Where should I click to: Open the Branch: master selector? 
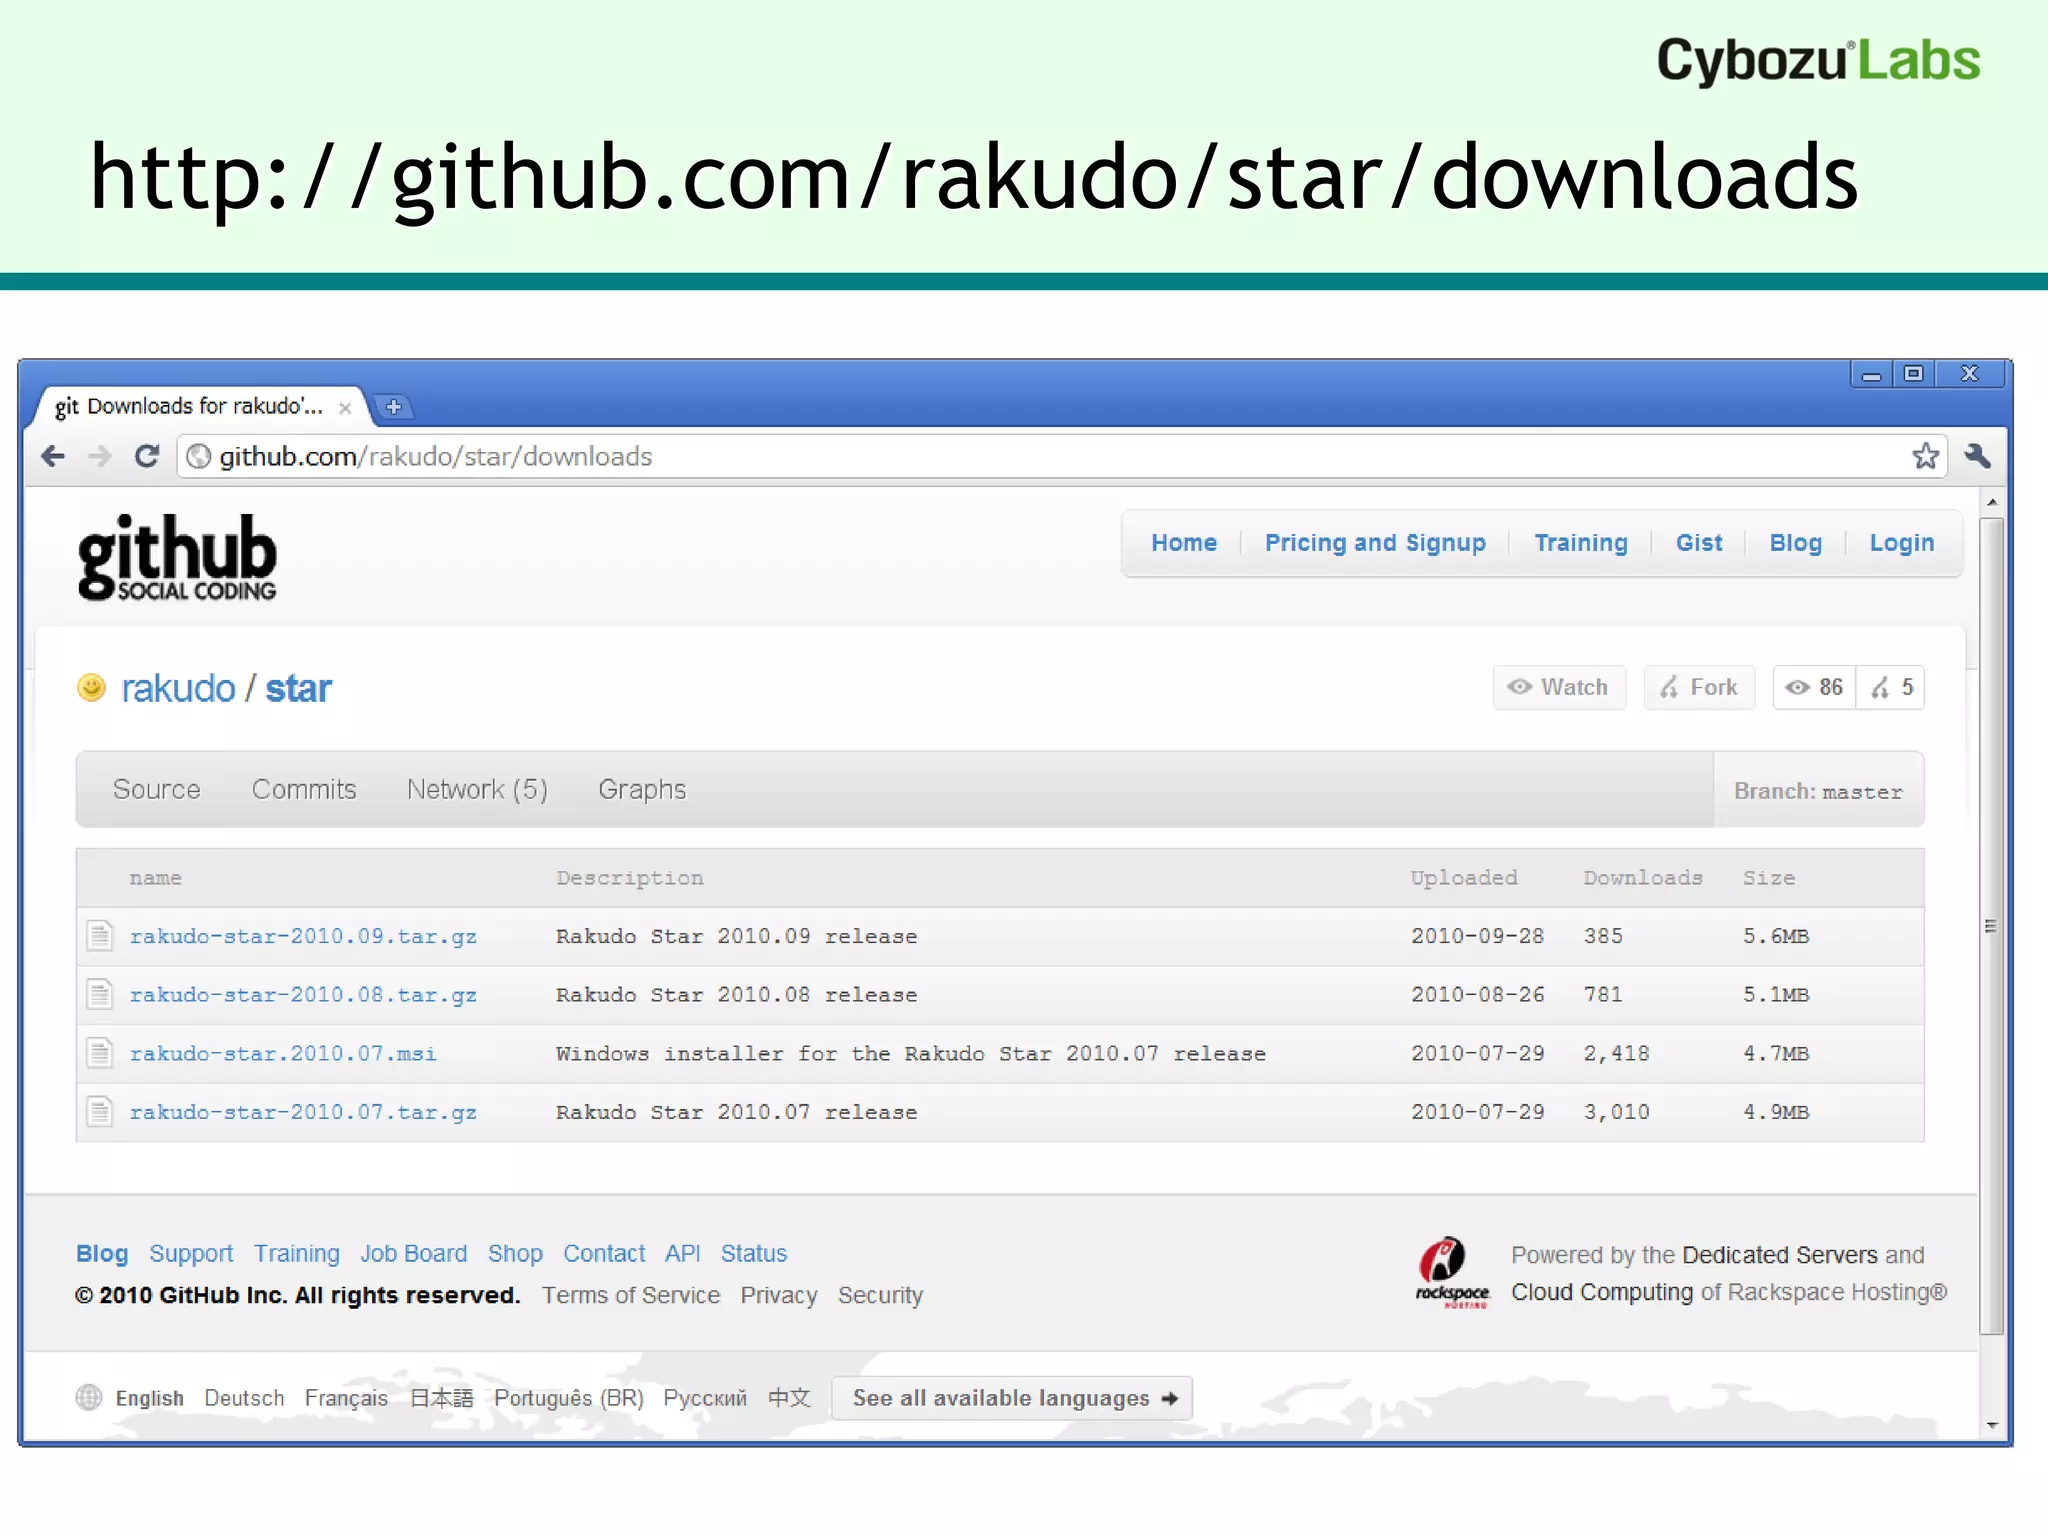pos(1818,791)
